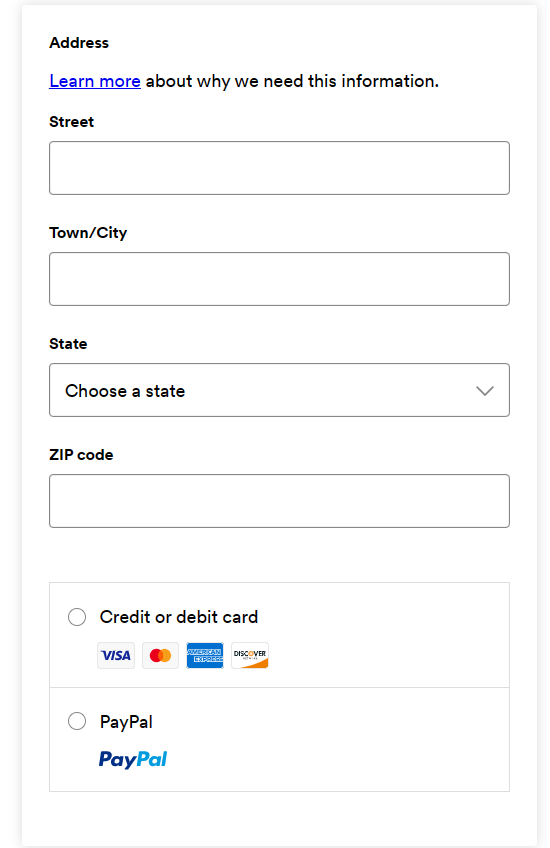Viewport: 550px width, 848px height.
Task: Open the 'Learn more' link
Action: pyautogui.click(x=95, y=81)
